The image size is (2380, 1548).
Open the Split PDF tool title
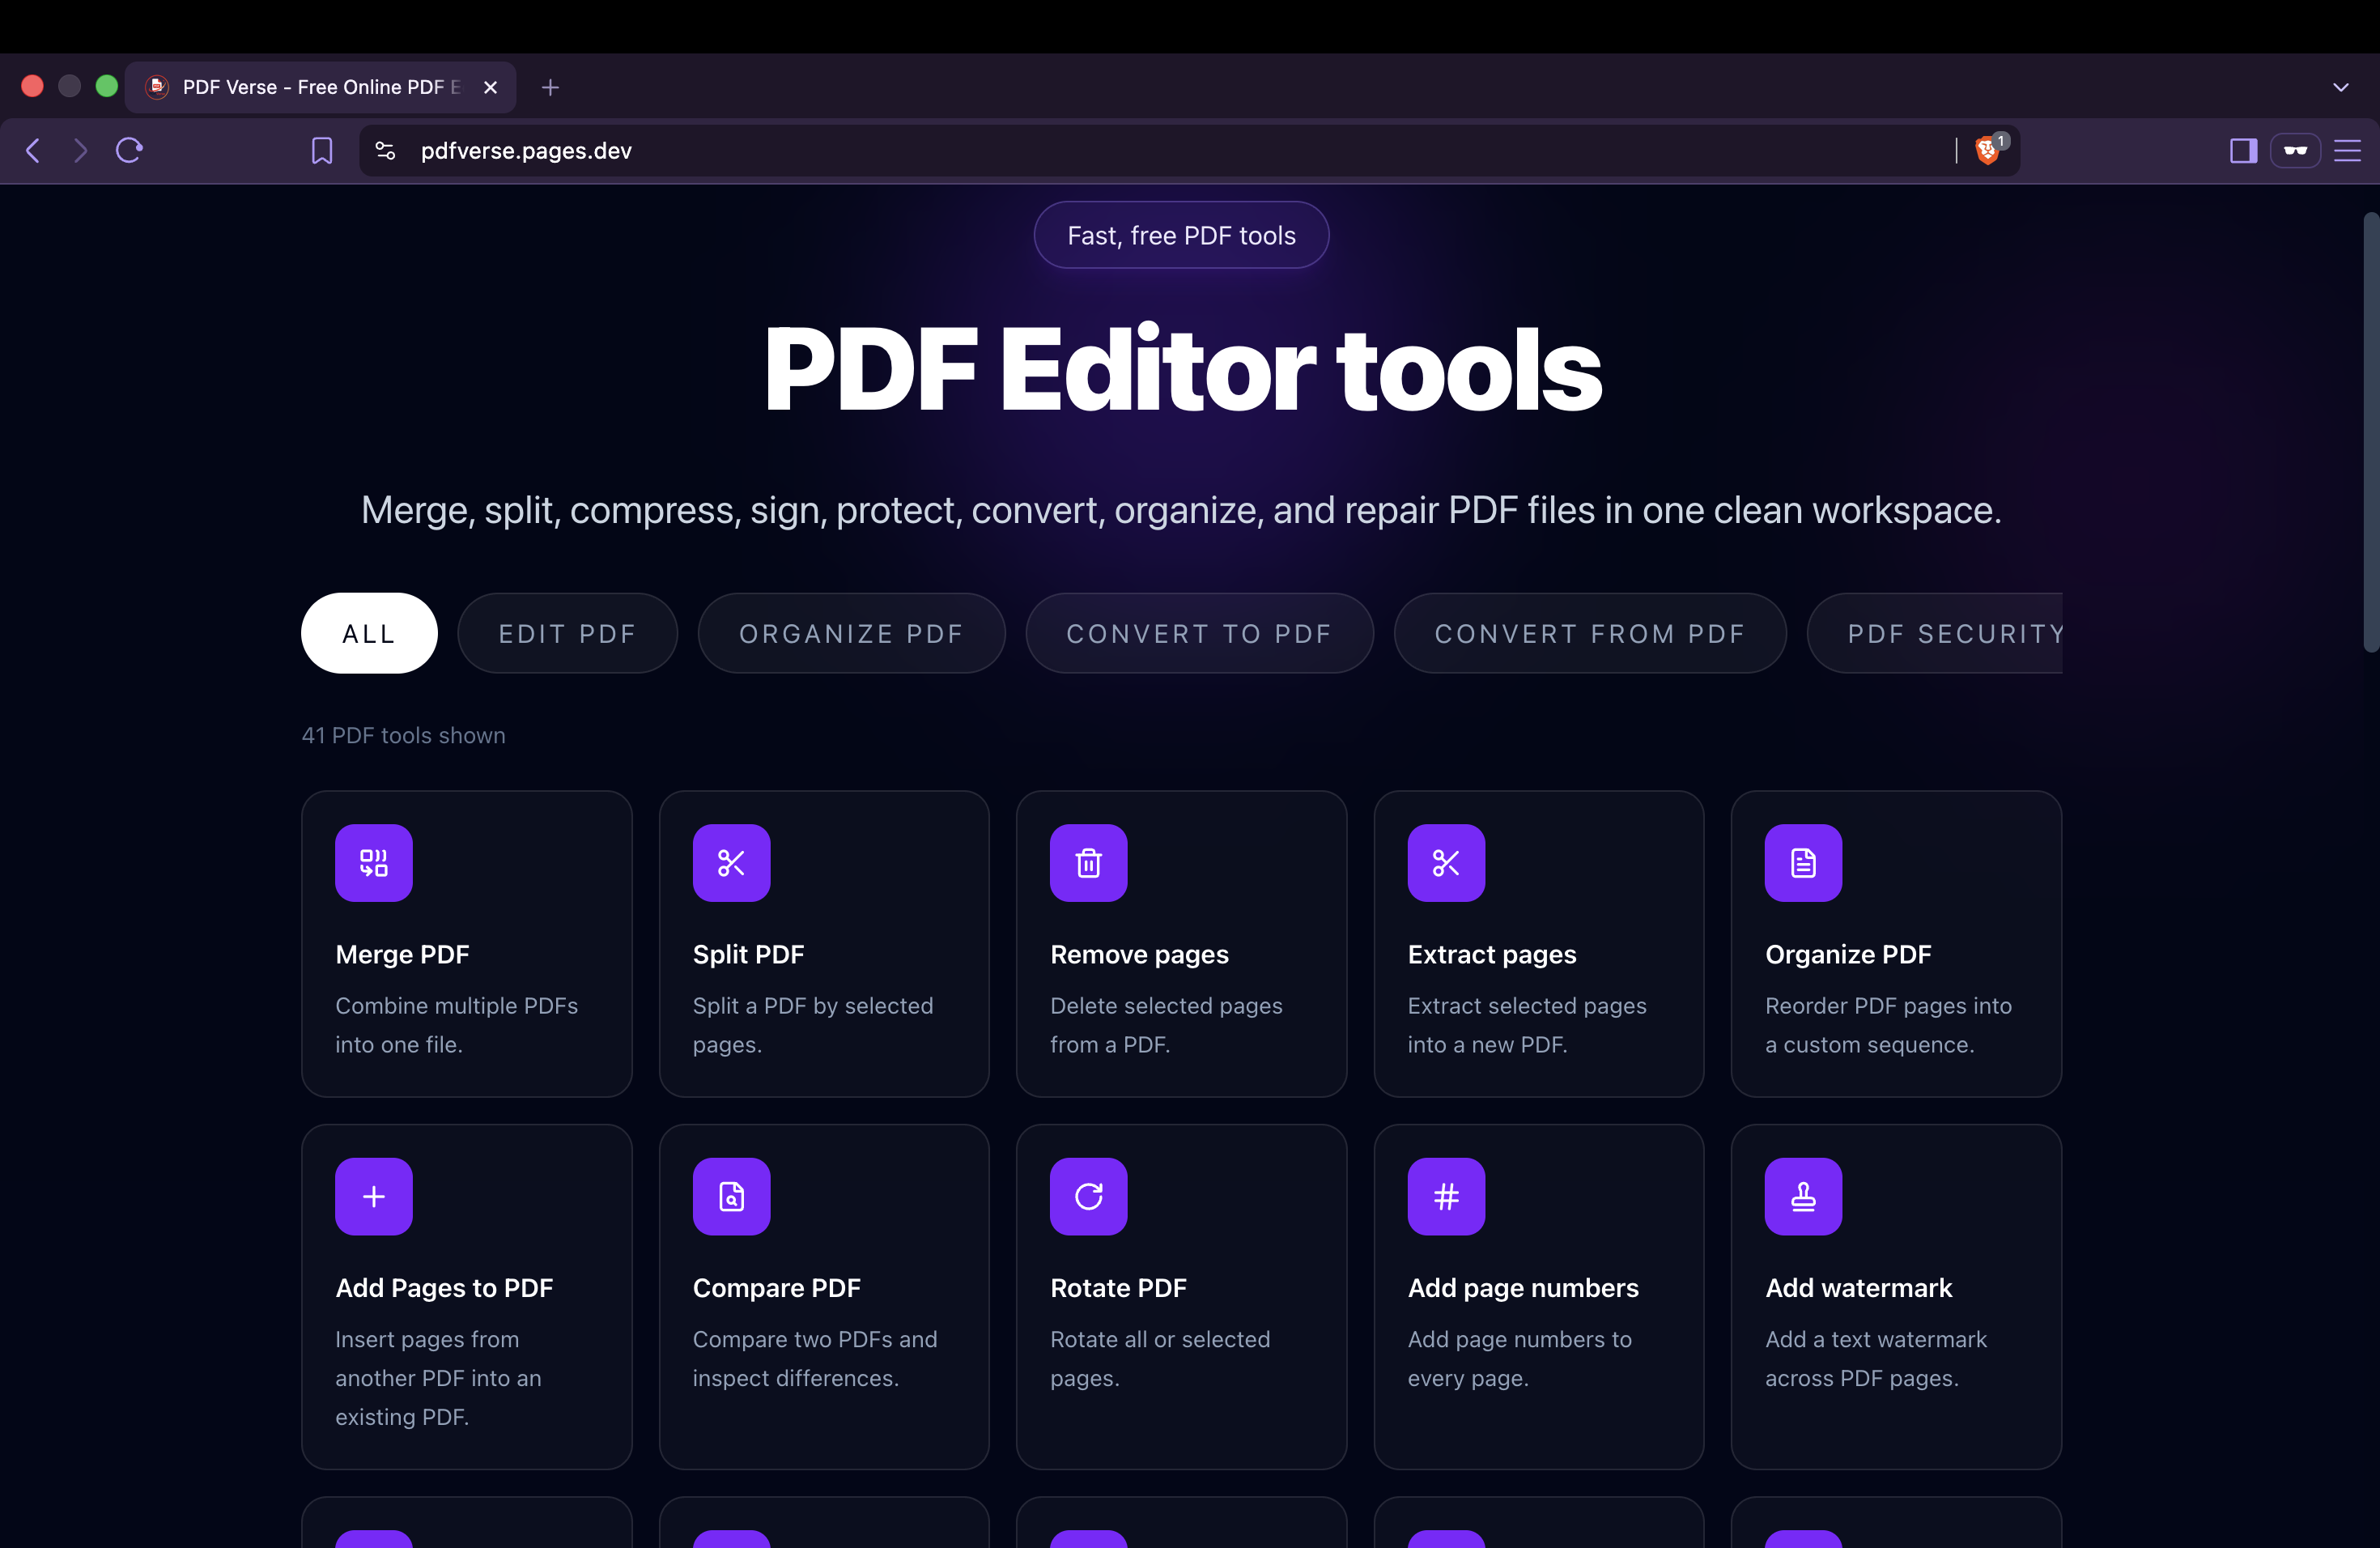[748, 954]
